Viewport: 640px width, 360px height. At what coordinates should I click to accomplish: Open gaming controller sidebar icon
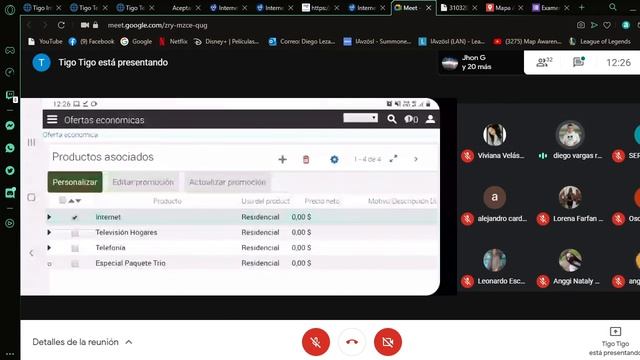[10, 50]
